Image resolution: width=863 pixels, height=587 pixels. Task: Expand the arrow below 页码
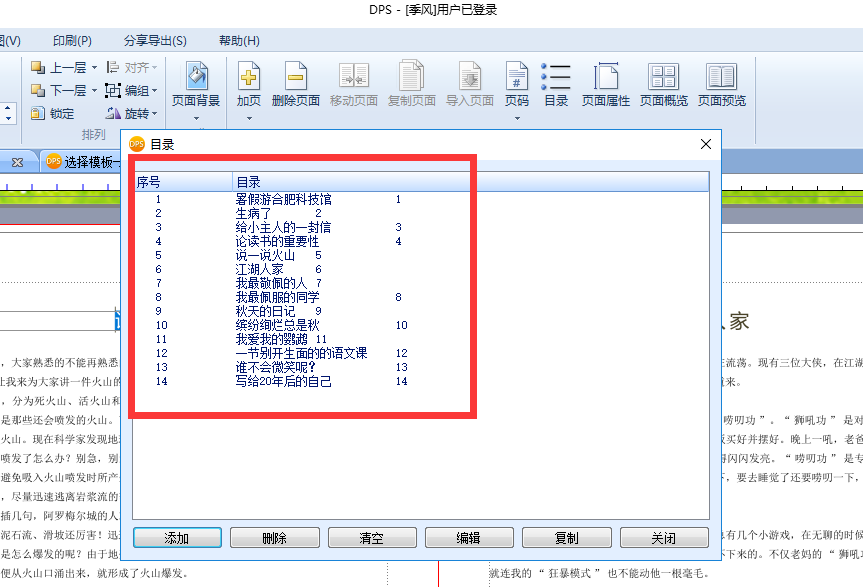click(x=517, y=118)
